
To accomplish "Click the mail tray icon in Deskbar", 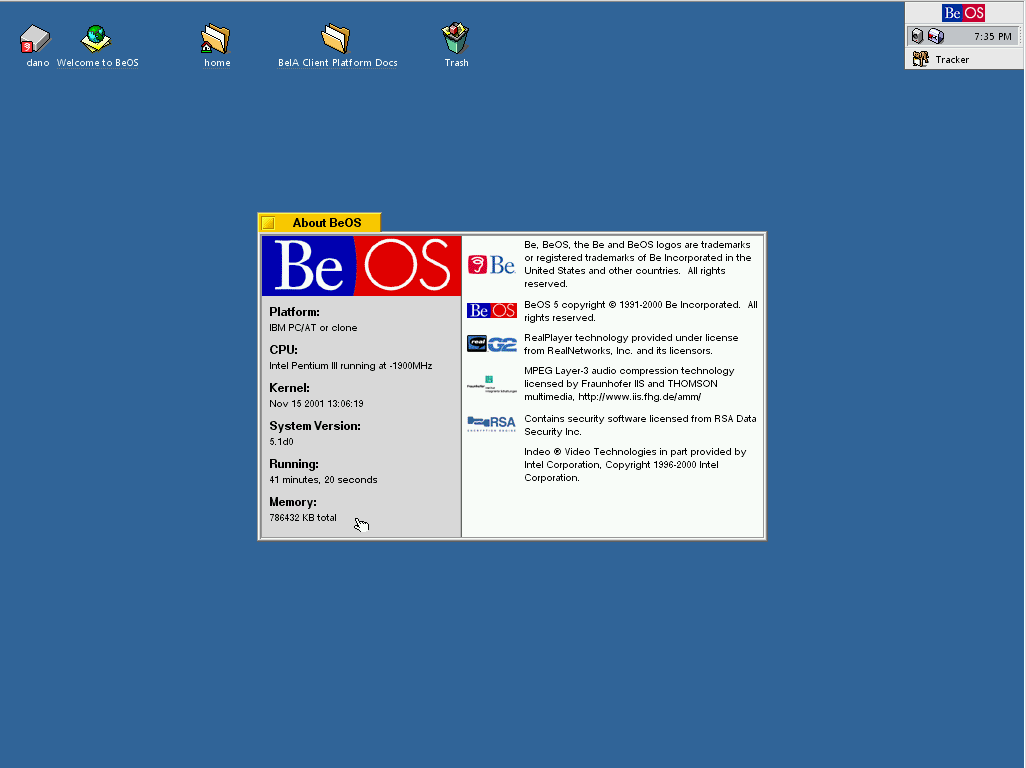I will 936,37.
